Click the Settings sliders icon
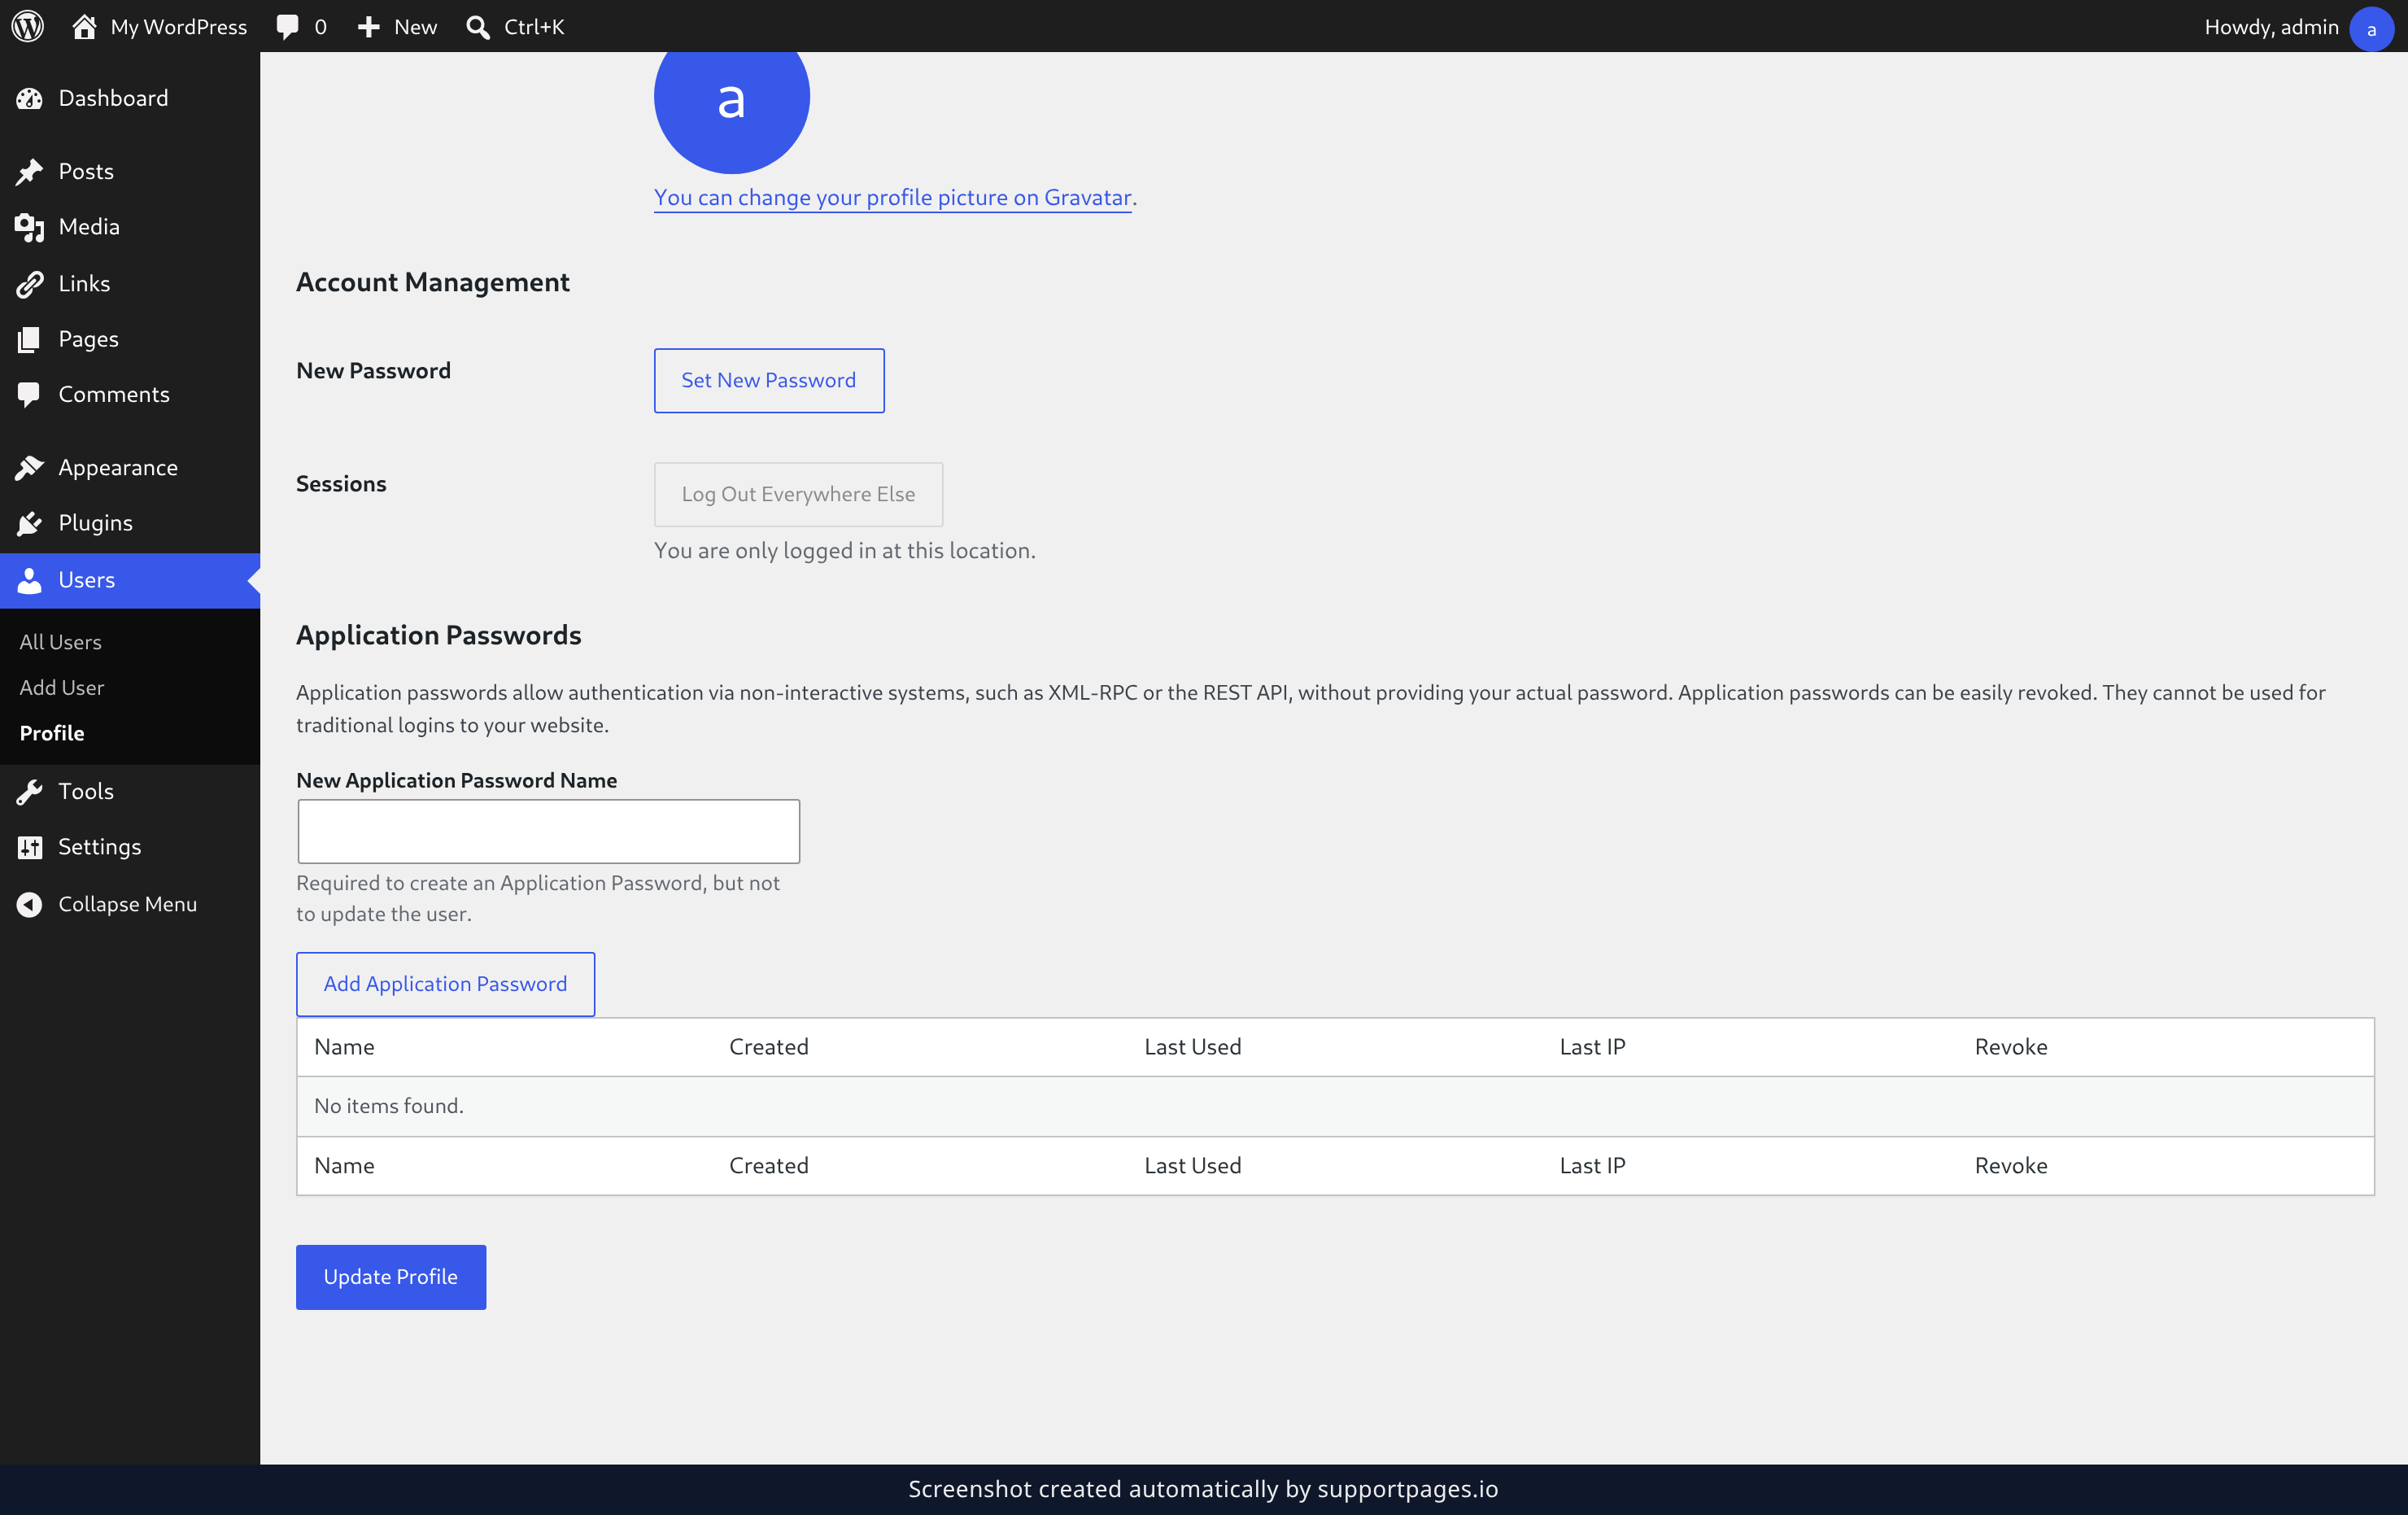Image resolution: width=2408 pixels, height=1515 pixels. click(x=29, y=847)
